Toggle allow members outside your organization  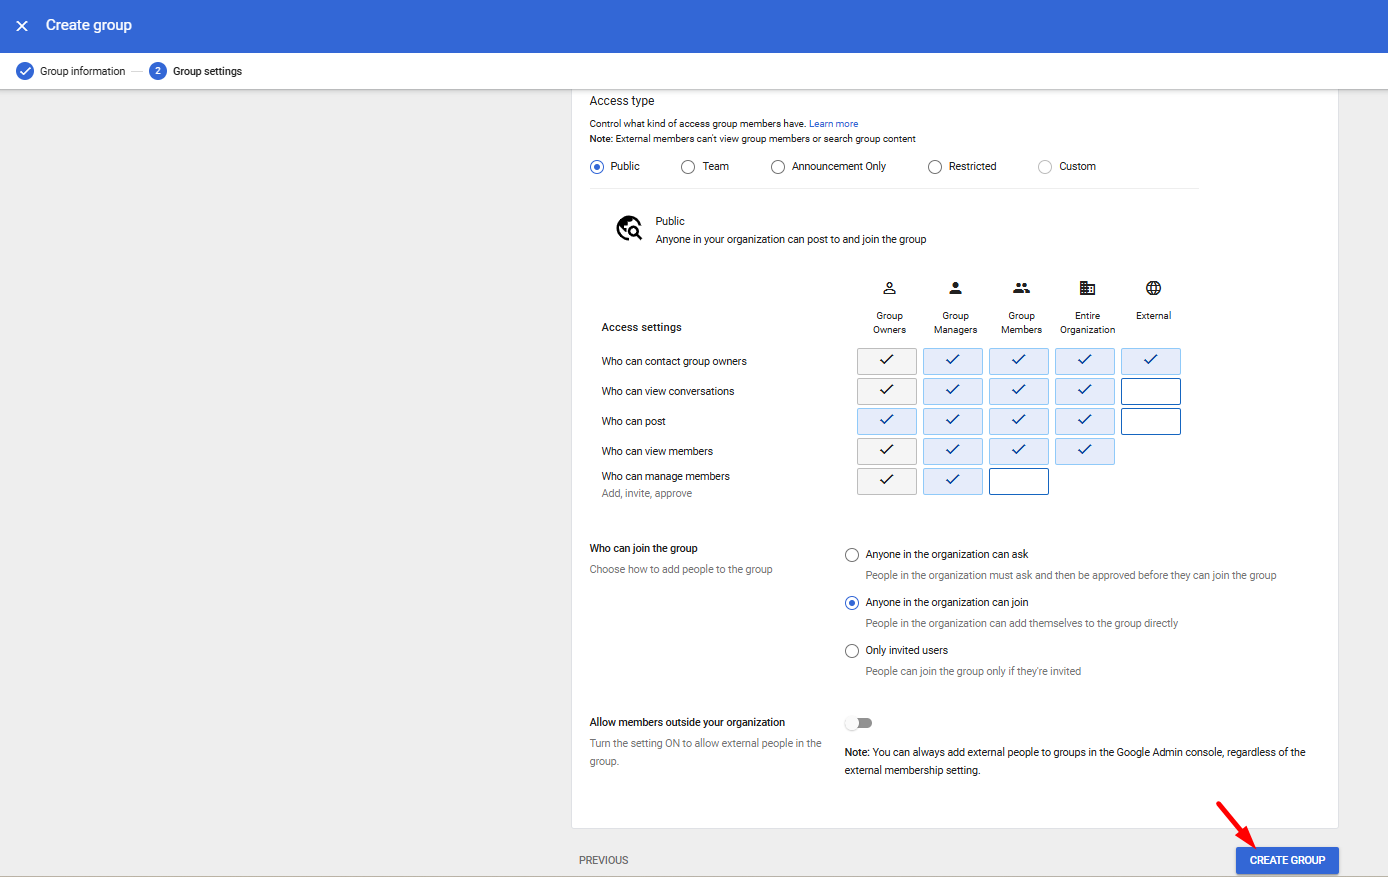[858, 723]
